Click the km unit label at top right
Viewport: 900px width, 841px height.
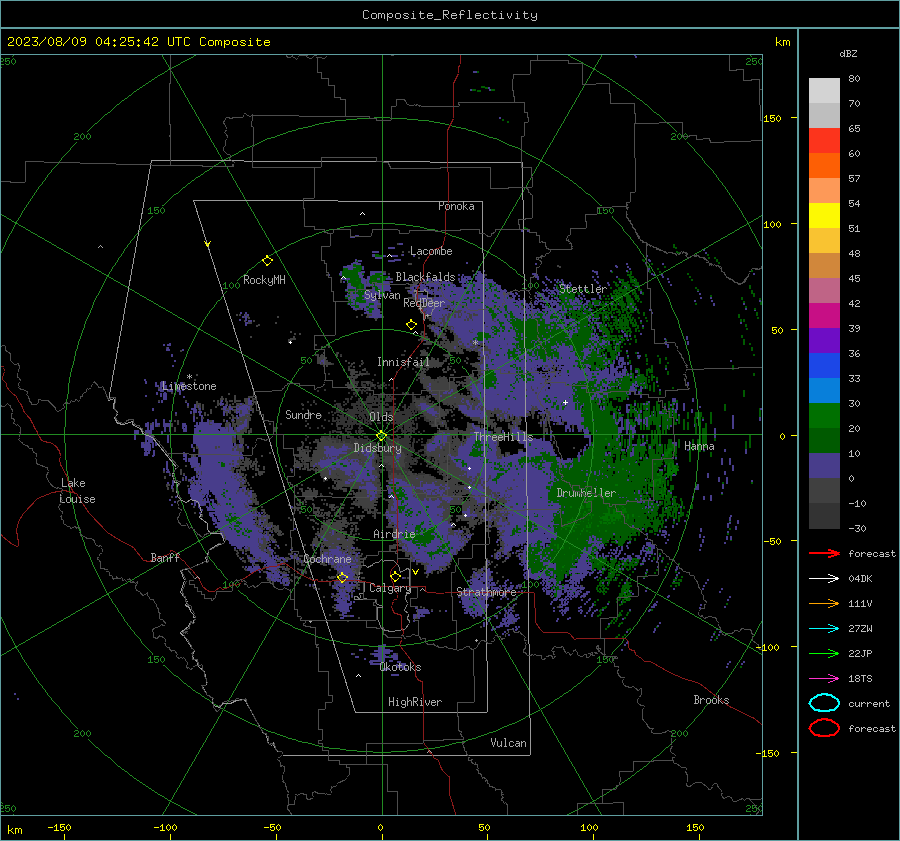tap(782, 42)
